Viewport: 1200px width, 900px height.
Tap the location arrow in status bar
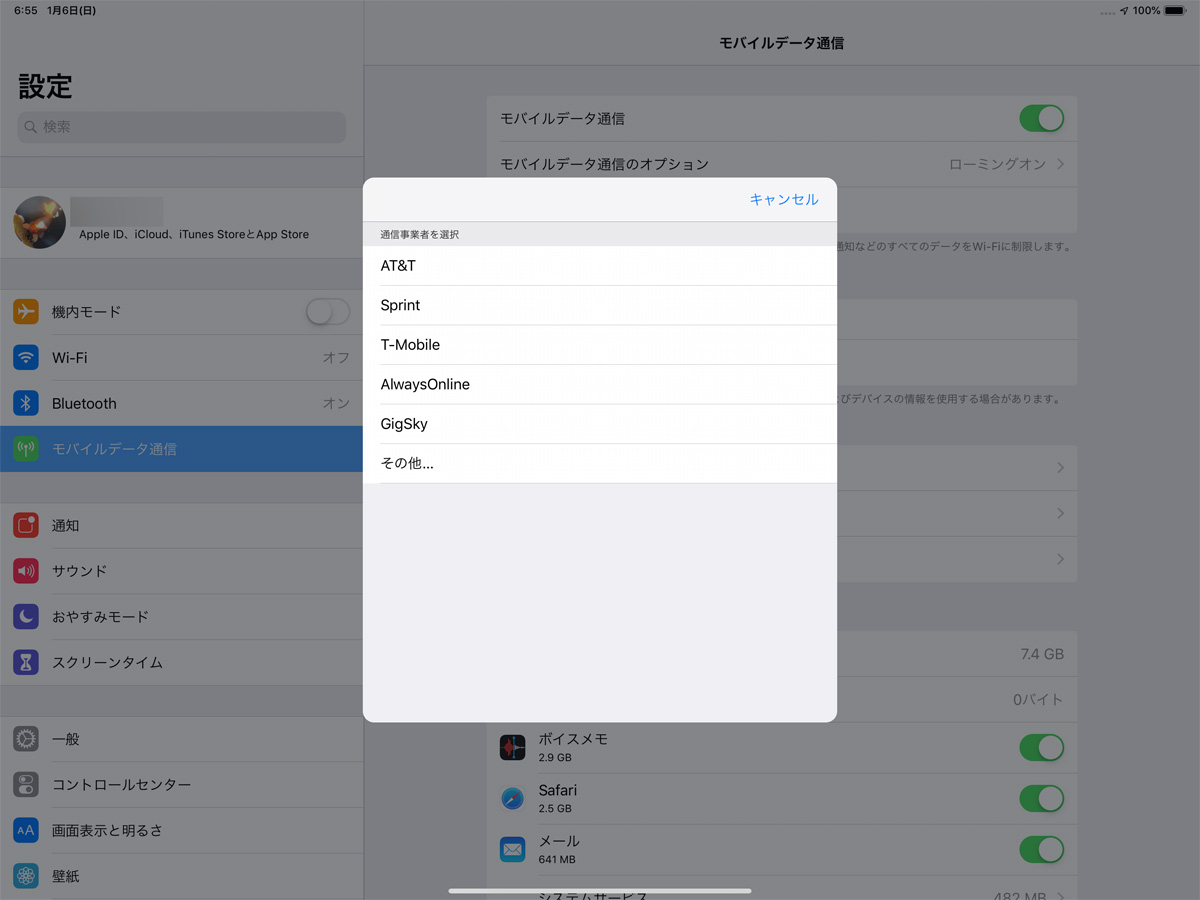tap(1124, 10)
